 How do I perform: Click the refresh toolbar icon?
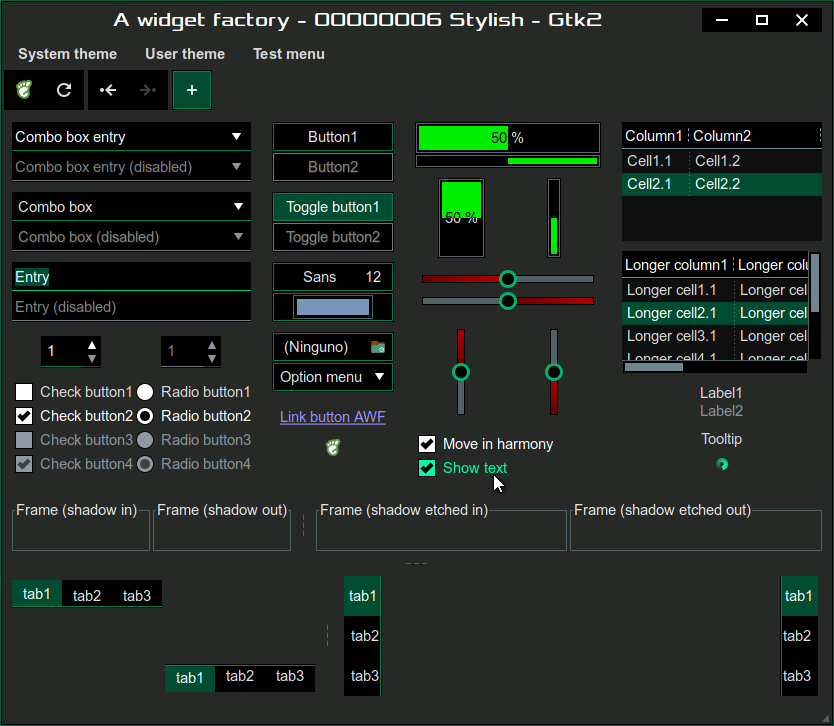64,90
